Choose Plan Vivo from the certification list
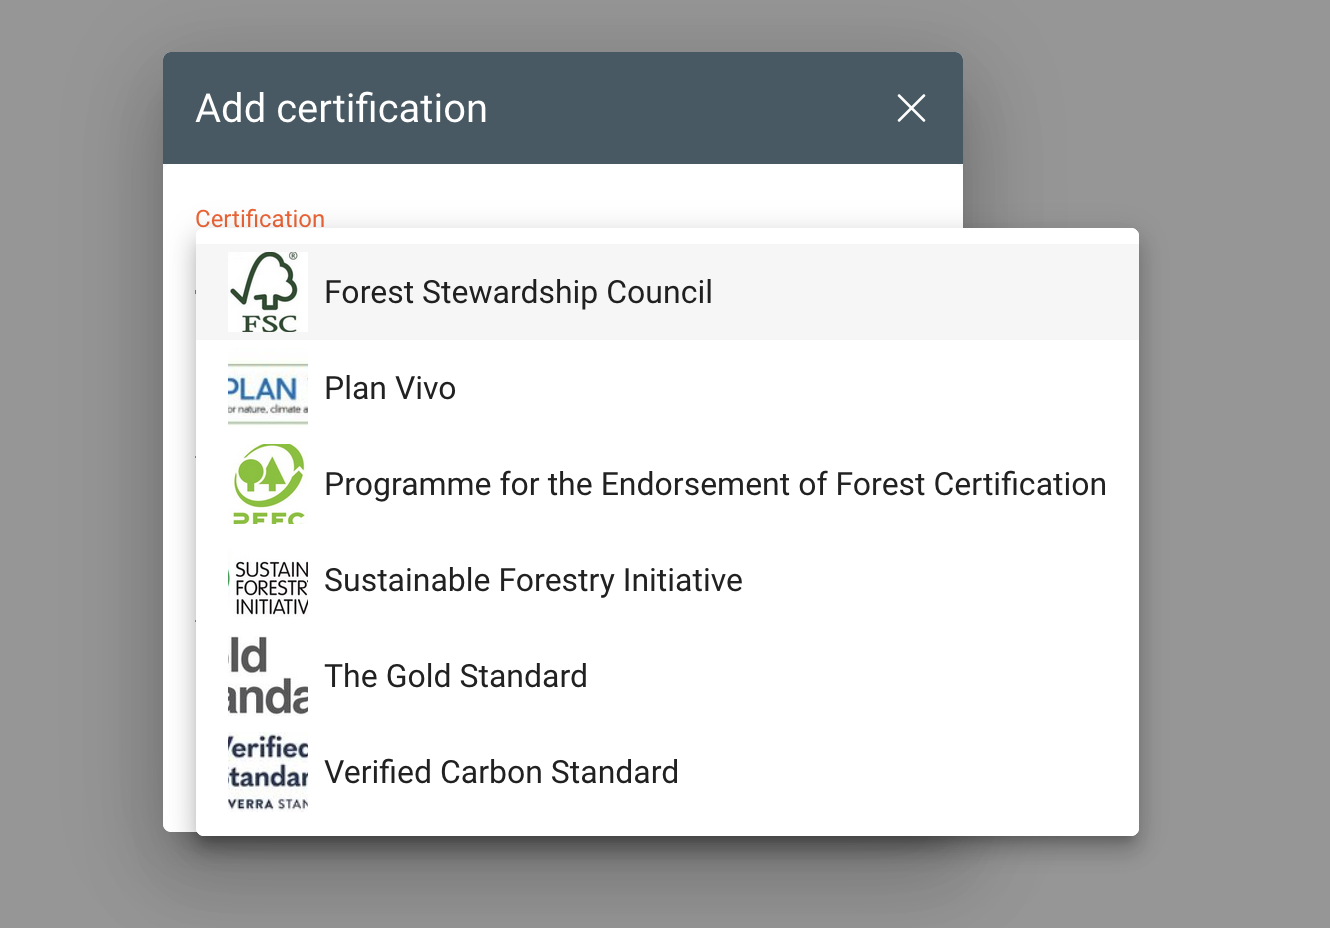 [x=390, y=388]
